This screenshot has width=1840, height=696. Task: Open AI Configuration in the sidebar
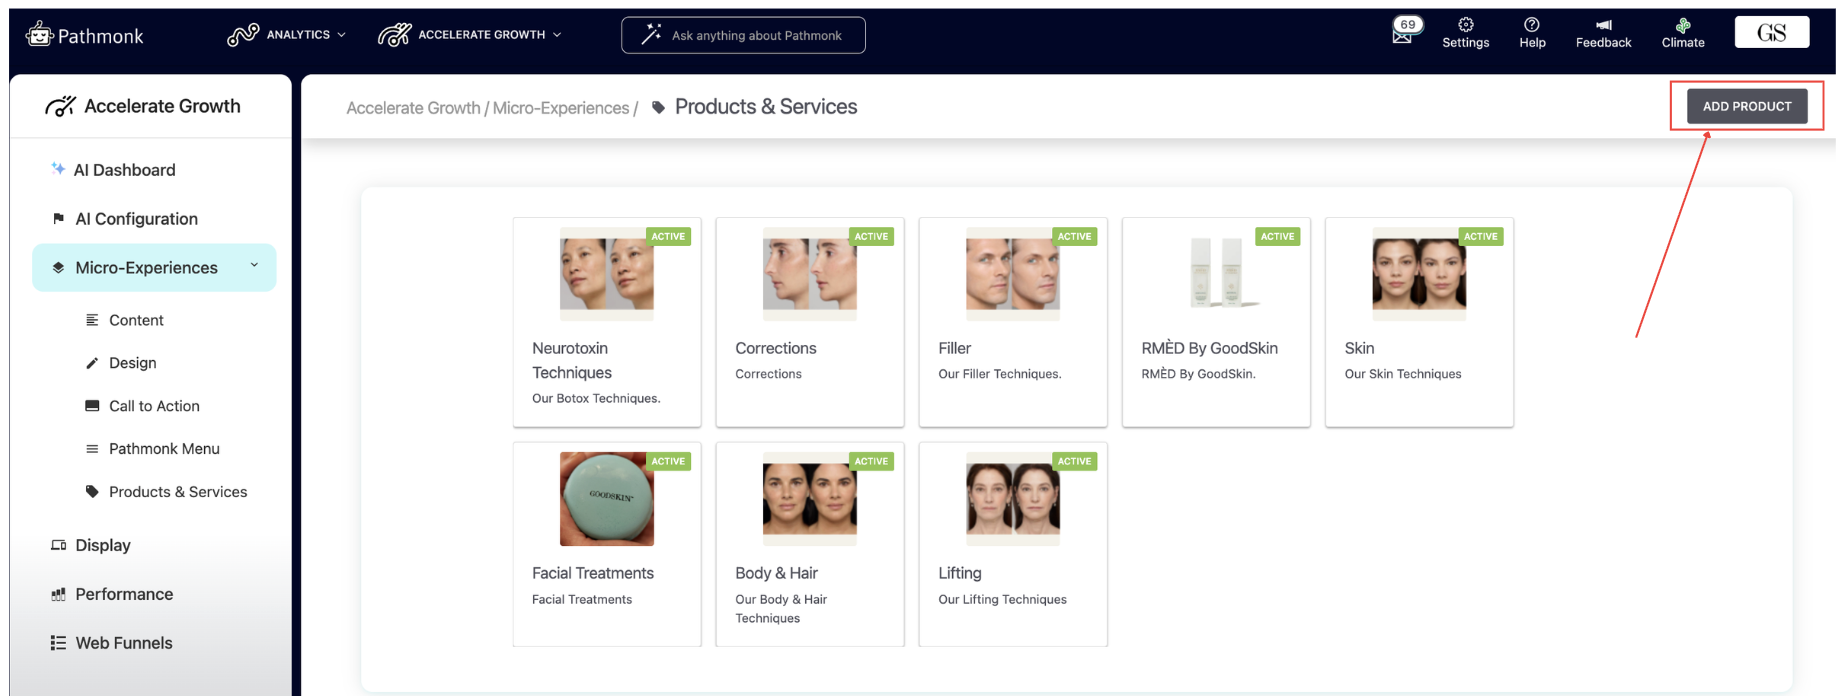click(x=136, y=219)
